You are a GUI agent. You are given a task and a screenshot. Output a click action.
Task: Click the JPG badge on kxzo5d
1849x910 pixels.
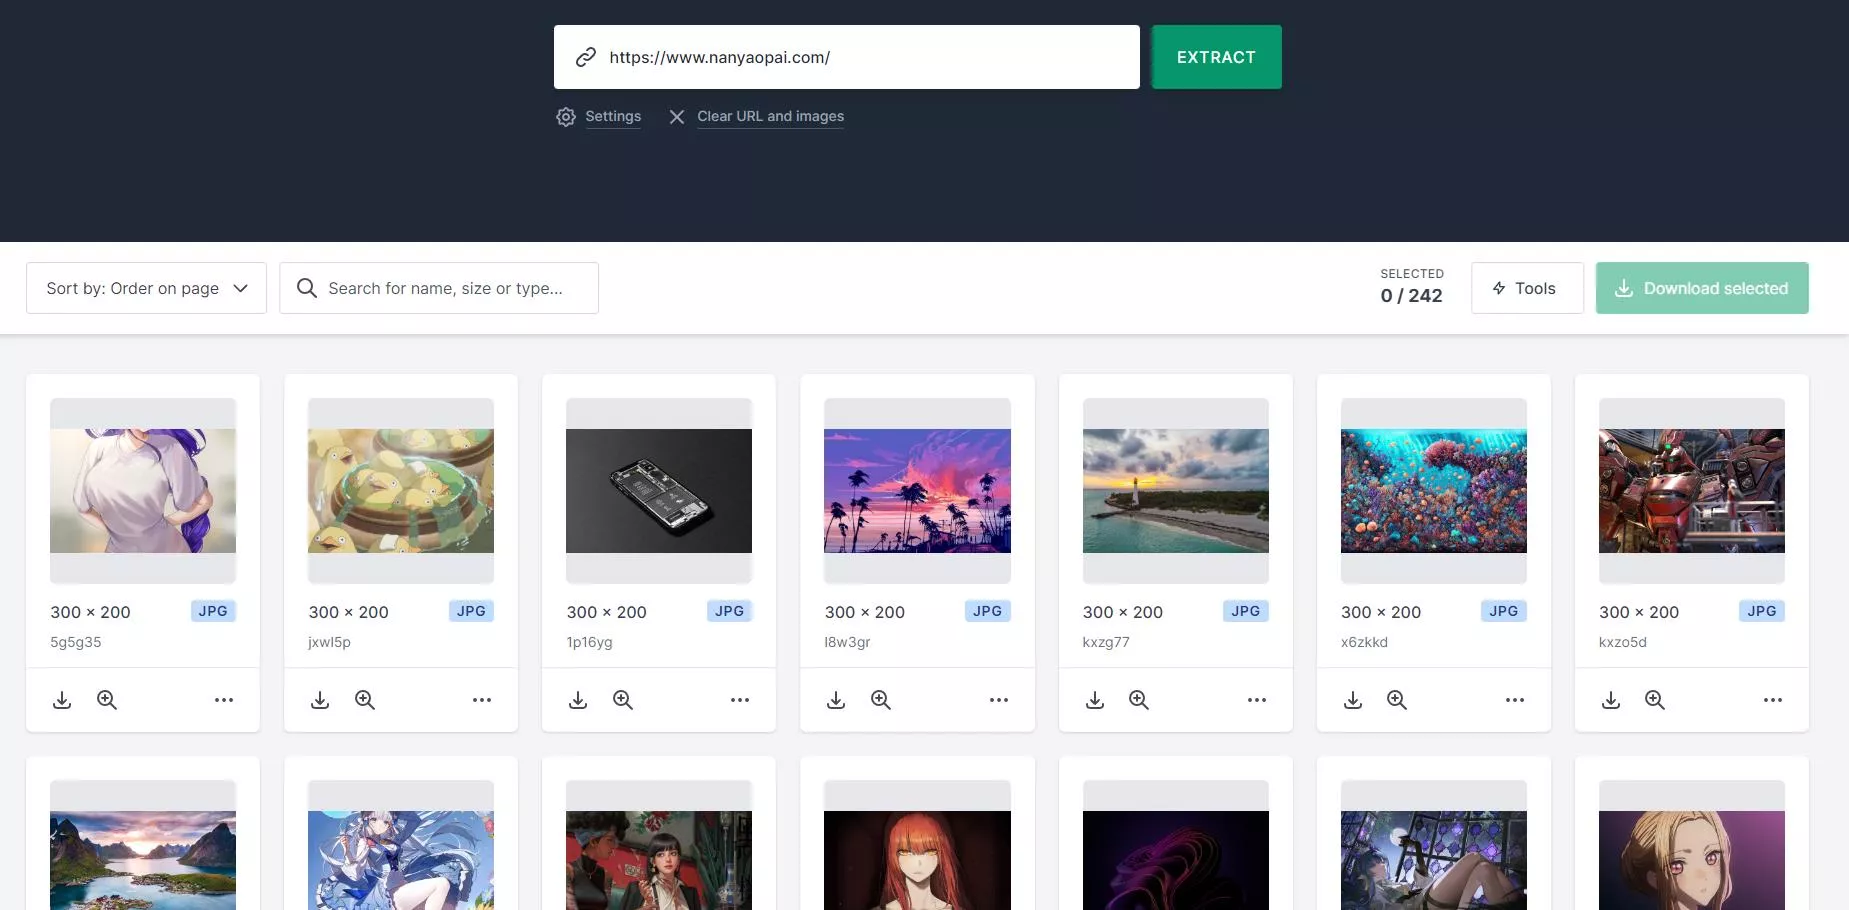[1762, 611]
